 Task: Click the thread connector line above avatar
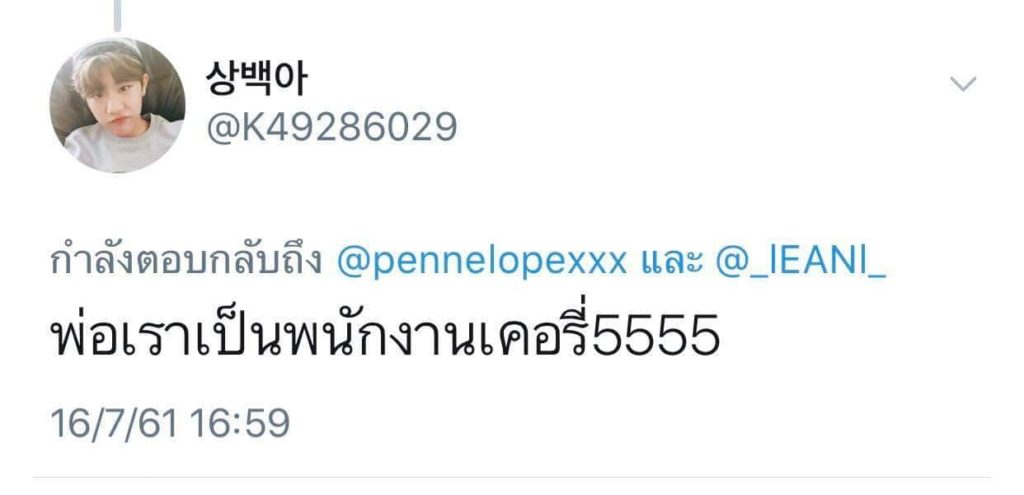point(118,16)
